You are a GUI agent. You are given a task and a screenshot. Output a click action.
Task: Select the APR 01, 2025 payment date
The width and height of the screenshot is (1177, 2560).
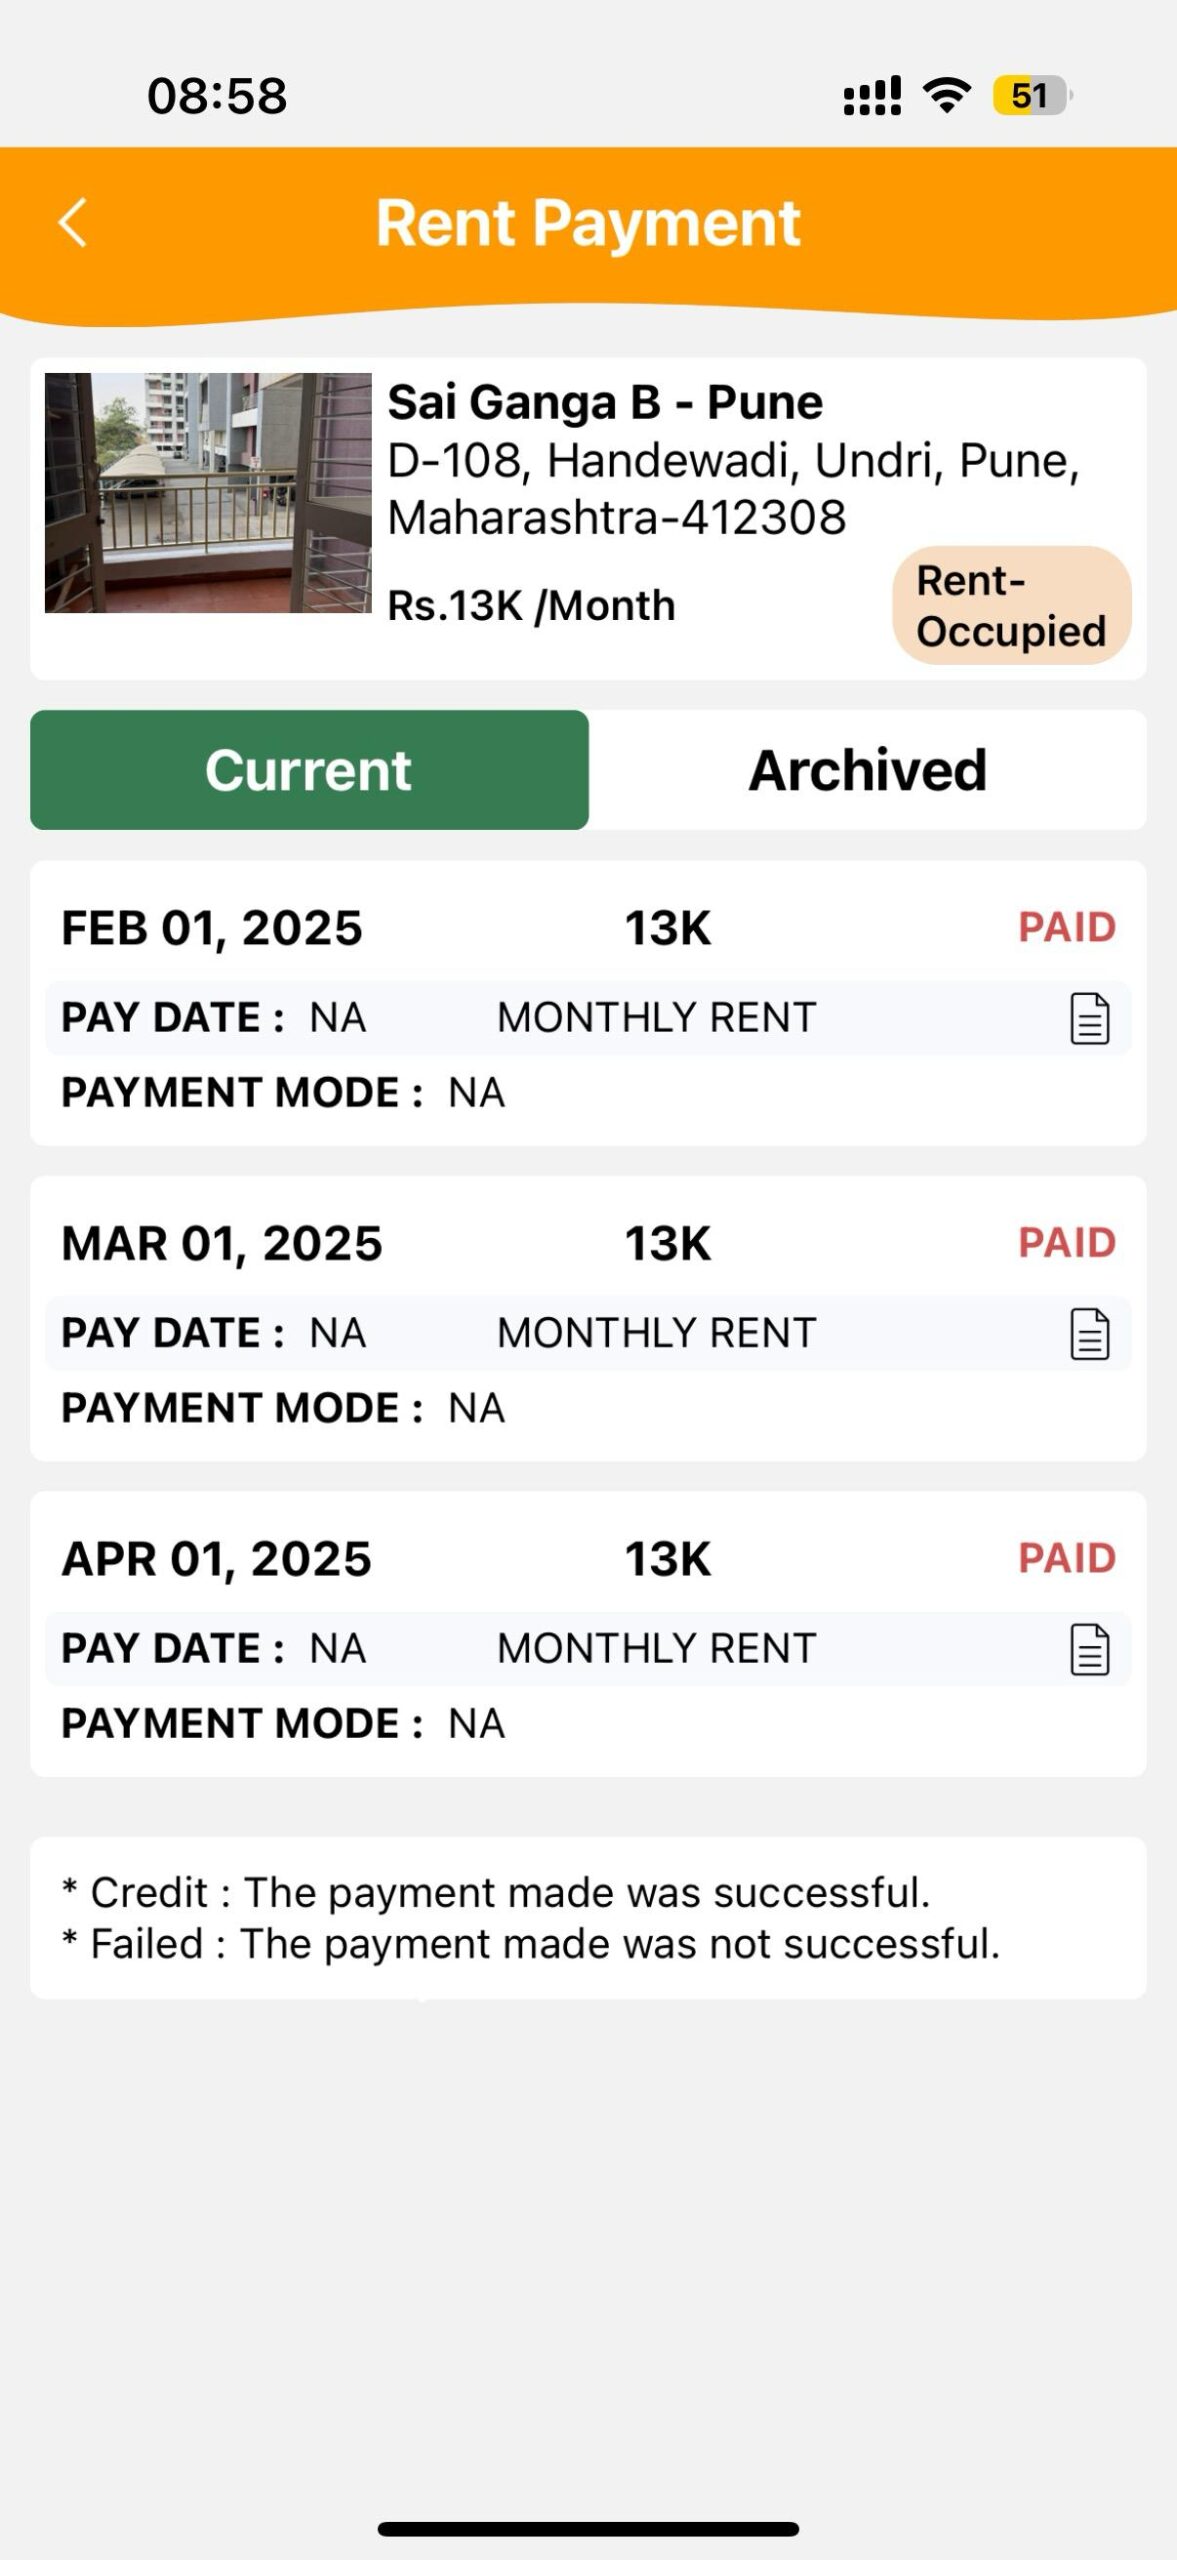[x=216, y=1559]
